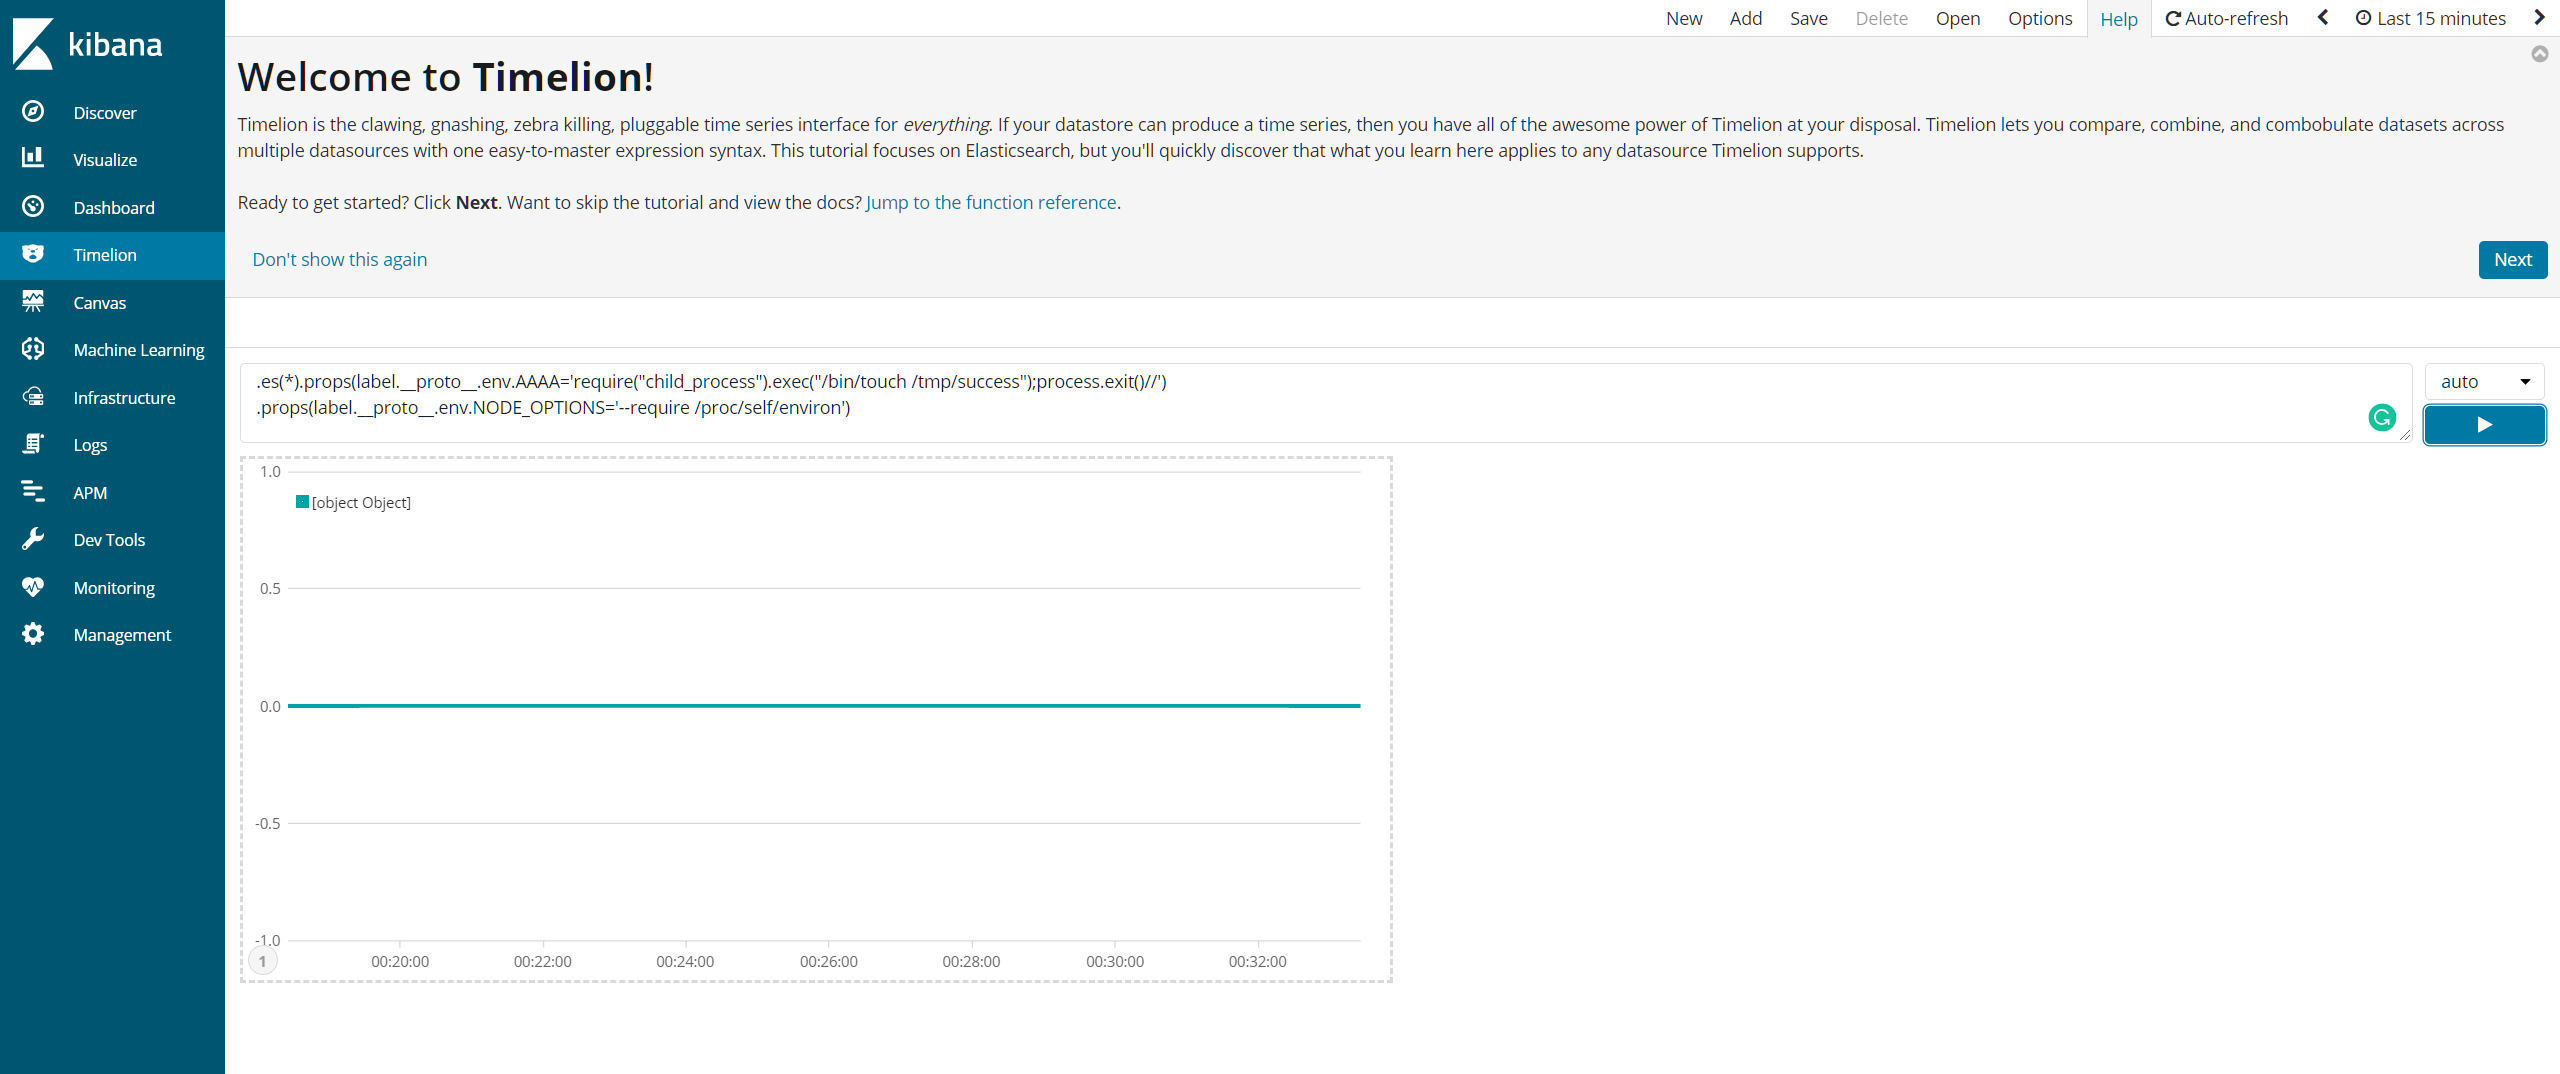
Task: Open the auto interval dropdown
Action: (2484, 381)
